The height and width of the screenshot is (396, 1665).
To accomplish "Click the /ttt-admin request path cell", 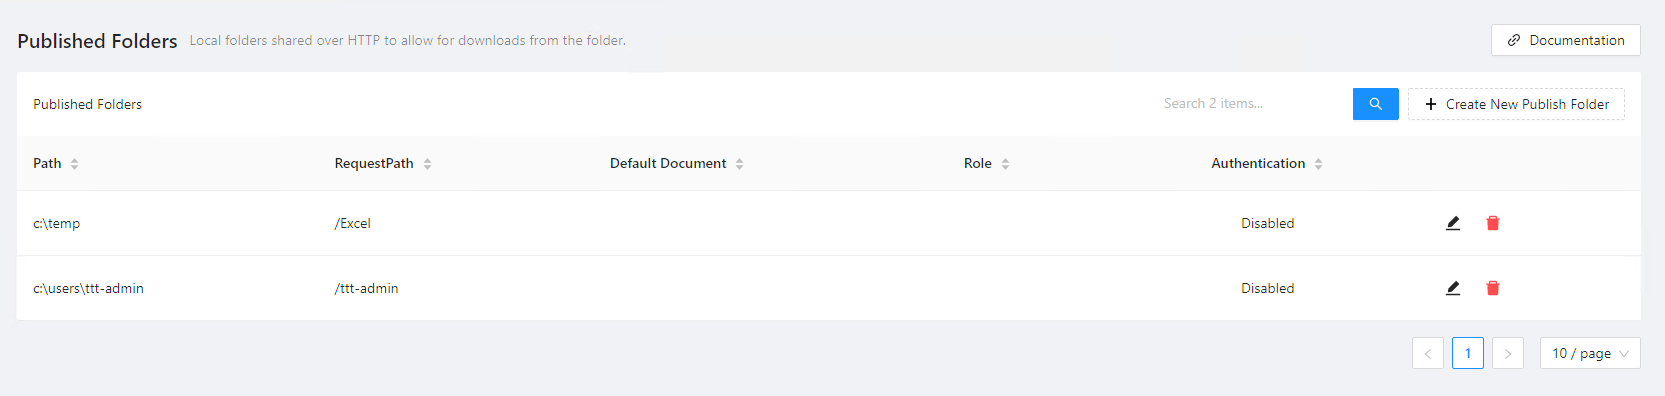I will pos(366,288).
